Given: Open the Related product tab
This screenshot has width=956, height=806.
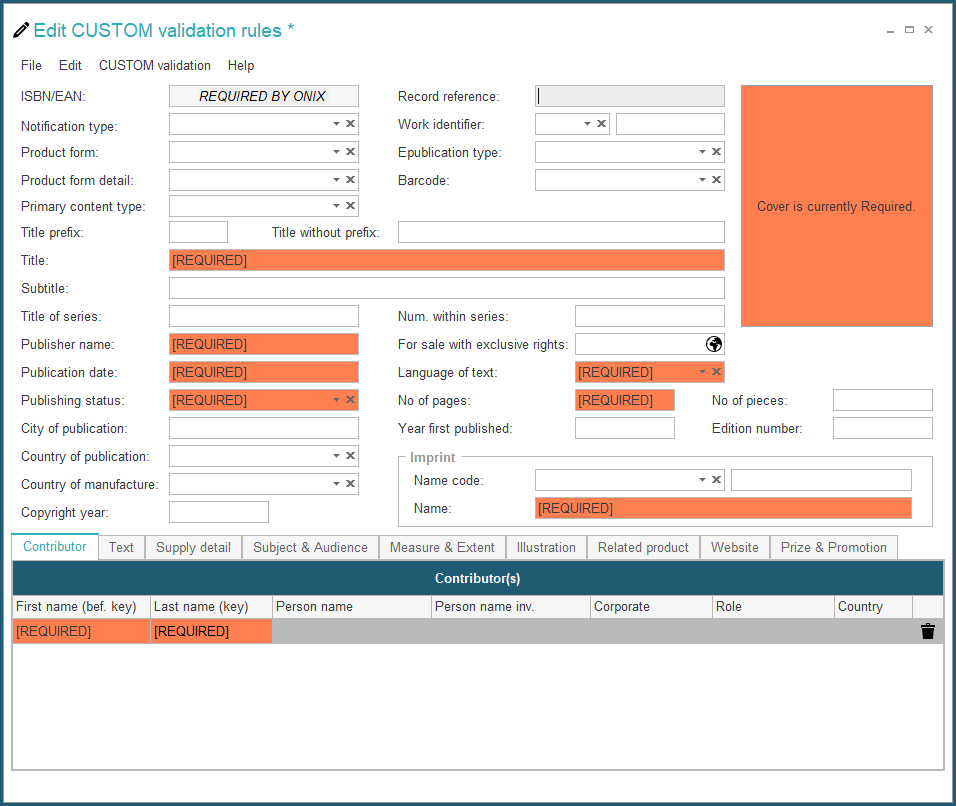Looking at the screenshot, I should pos(643,547).
